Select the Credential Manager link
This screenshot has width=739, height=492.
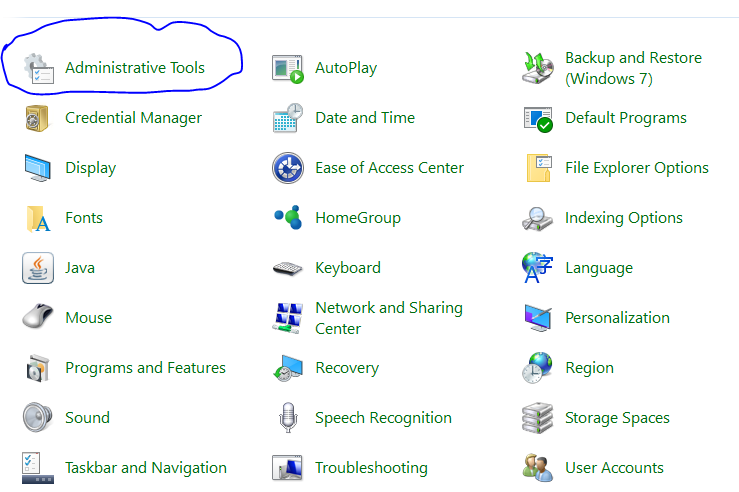point(133,118)
